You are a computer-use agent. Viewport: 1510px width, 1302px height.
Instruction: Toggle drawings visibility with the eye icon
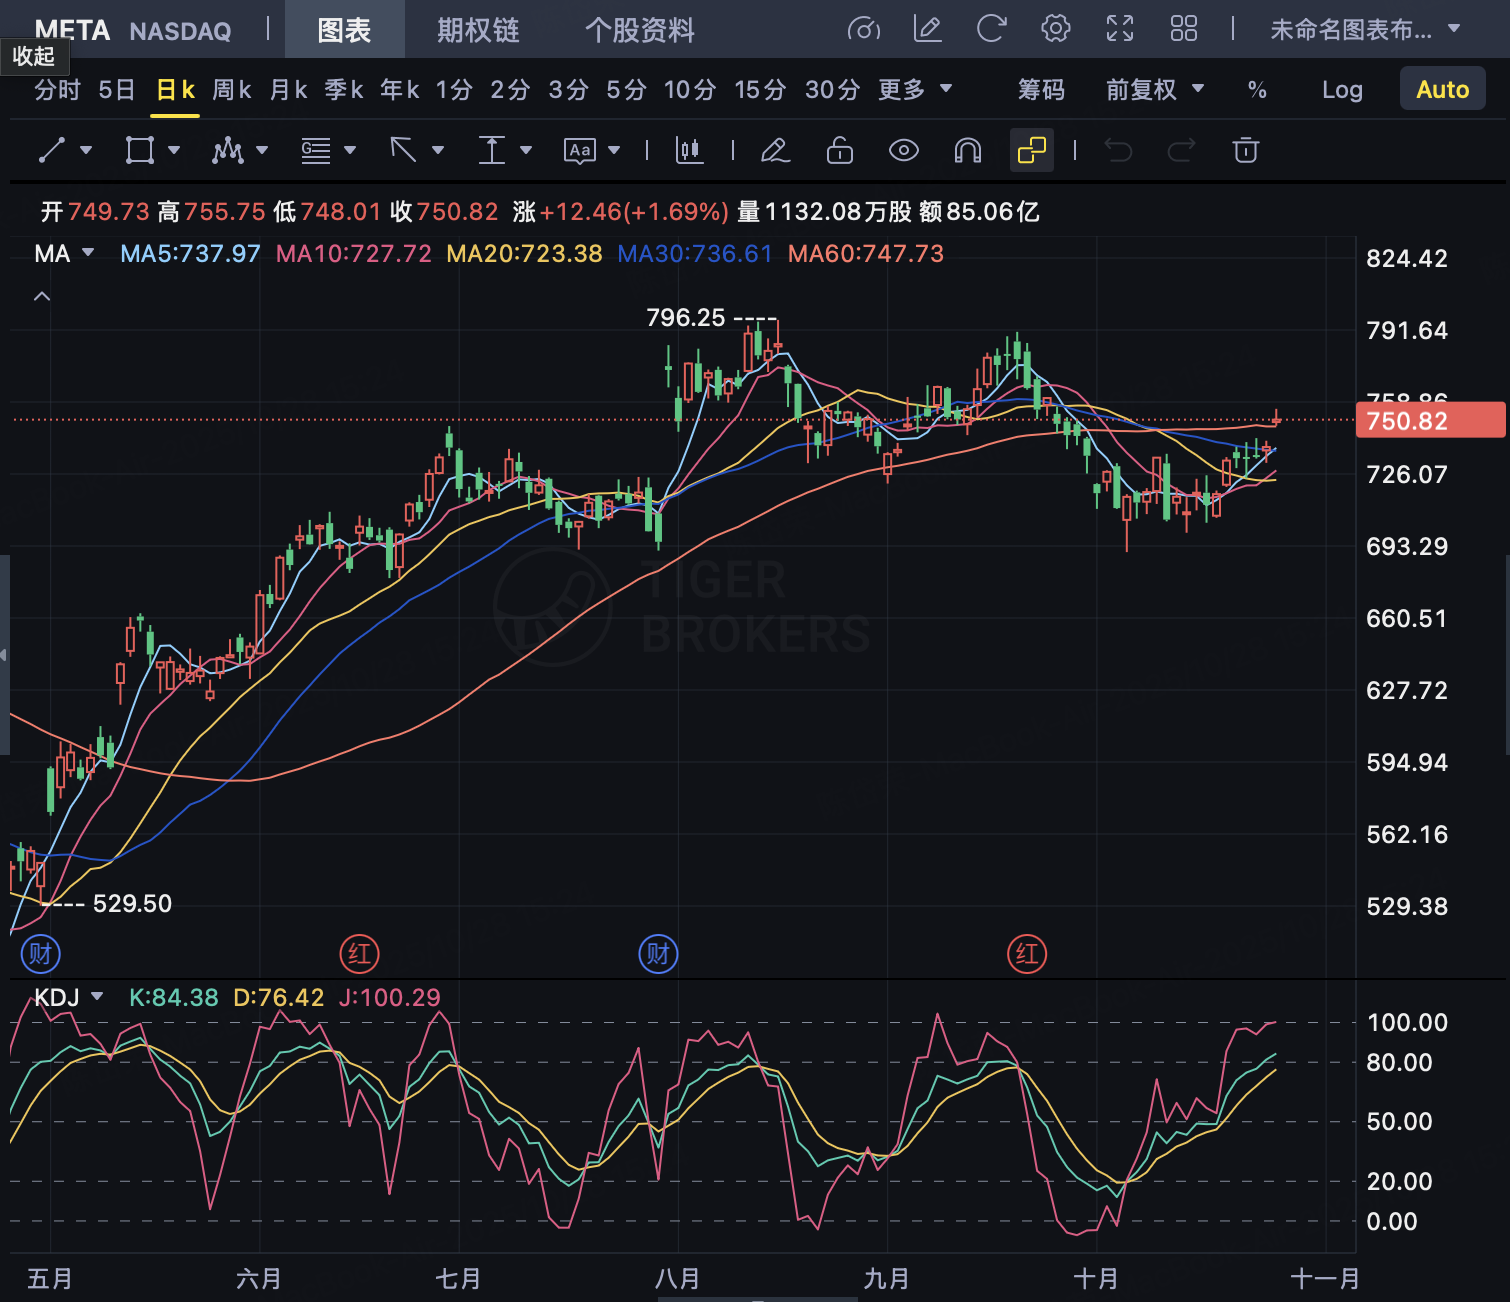pos(904,150)
